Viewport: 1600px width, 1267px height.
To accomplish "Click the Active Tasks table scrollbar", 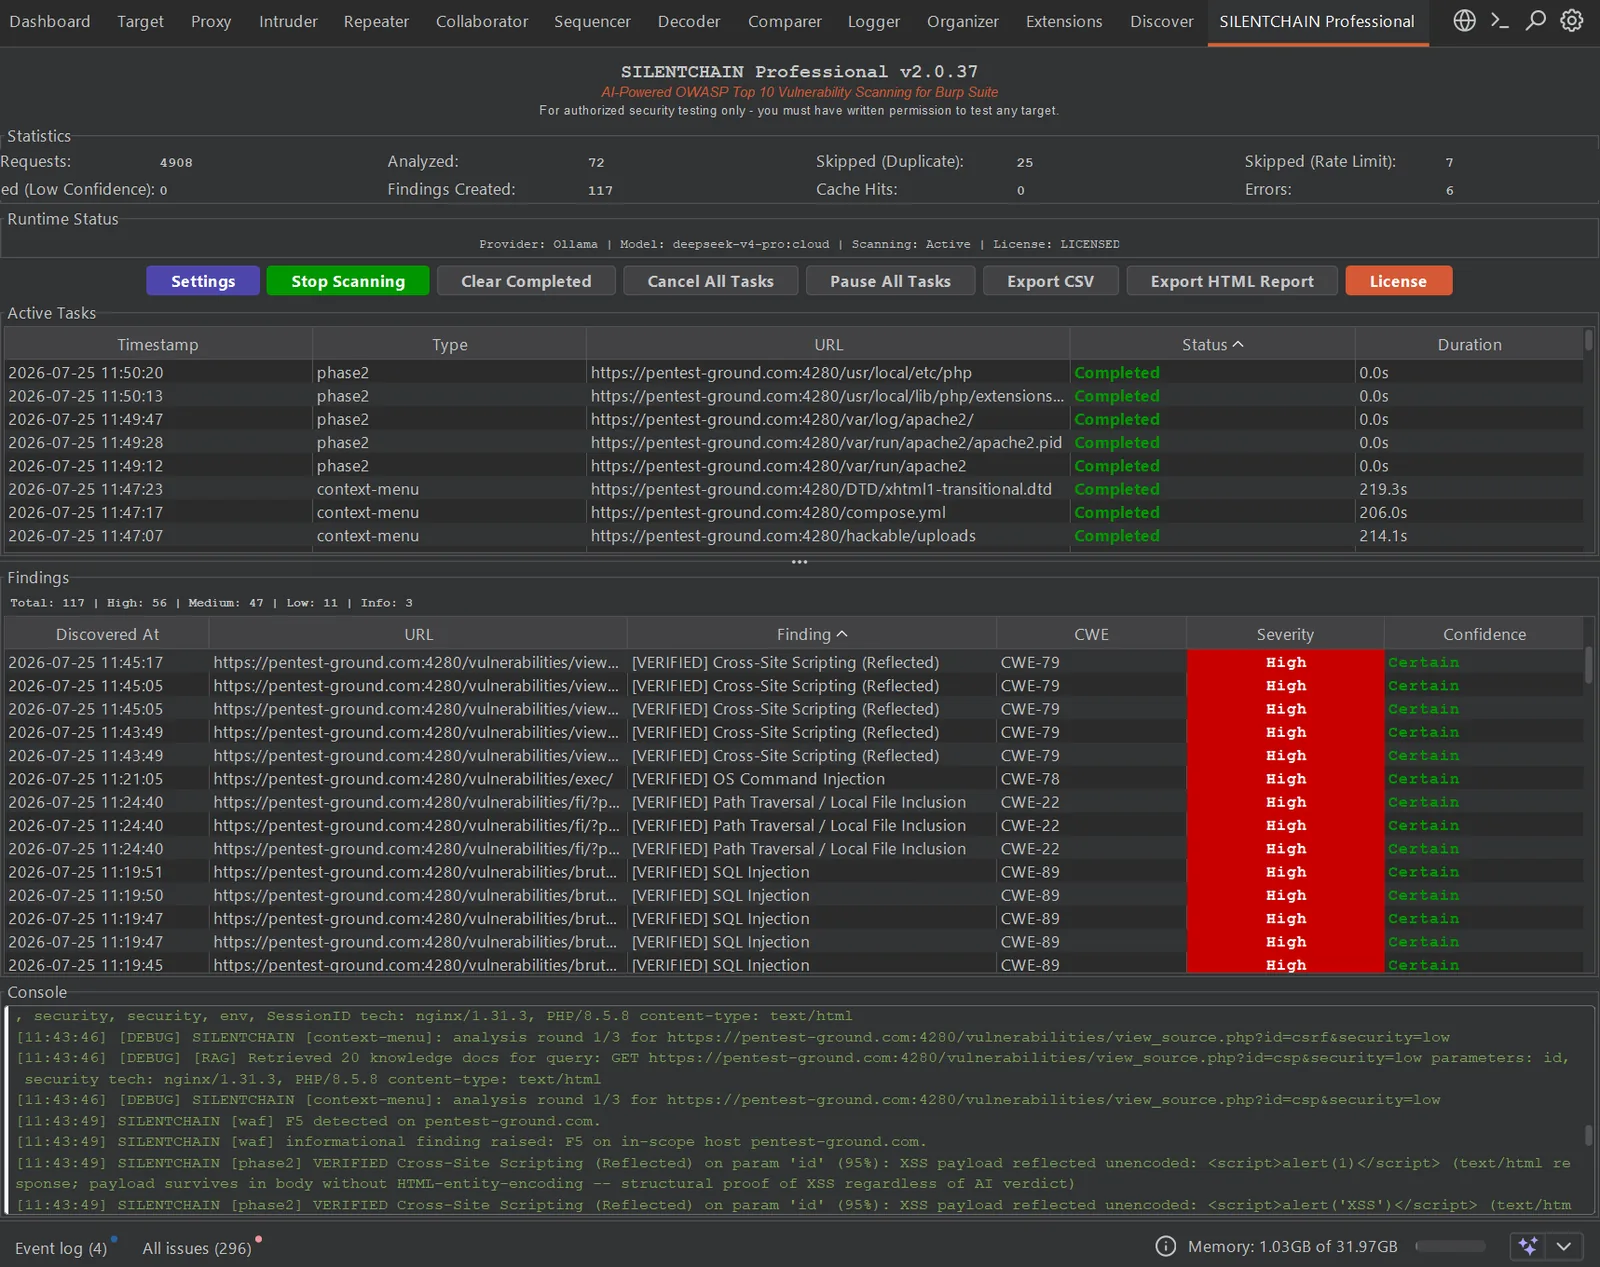I will 1588,340.
